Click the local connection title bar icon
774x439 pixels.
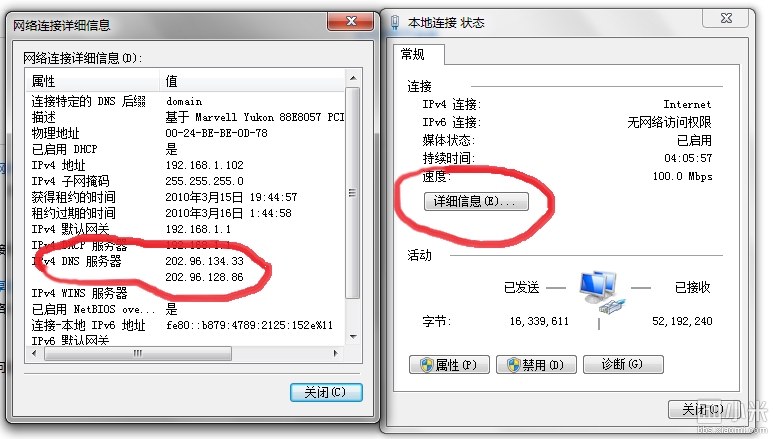[394, 23]
